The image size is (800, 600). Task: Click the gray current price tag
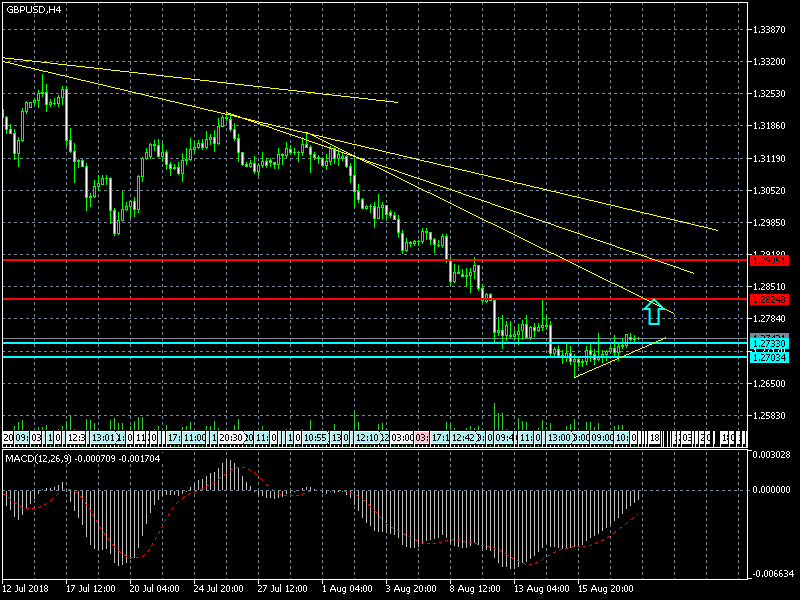pos(769,336)
